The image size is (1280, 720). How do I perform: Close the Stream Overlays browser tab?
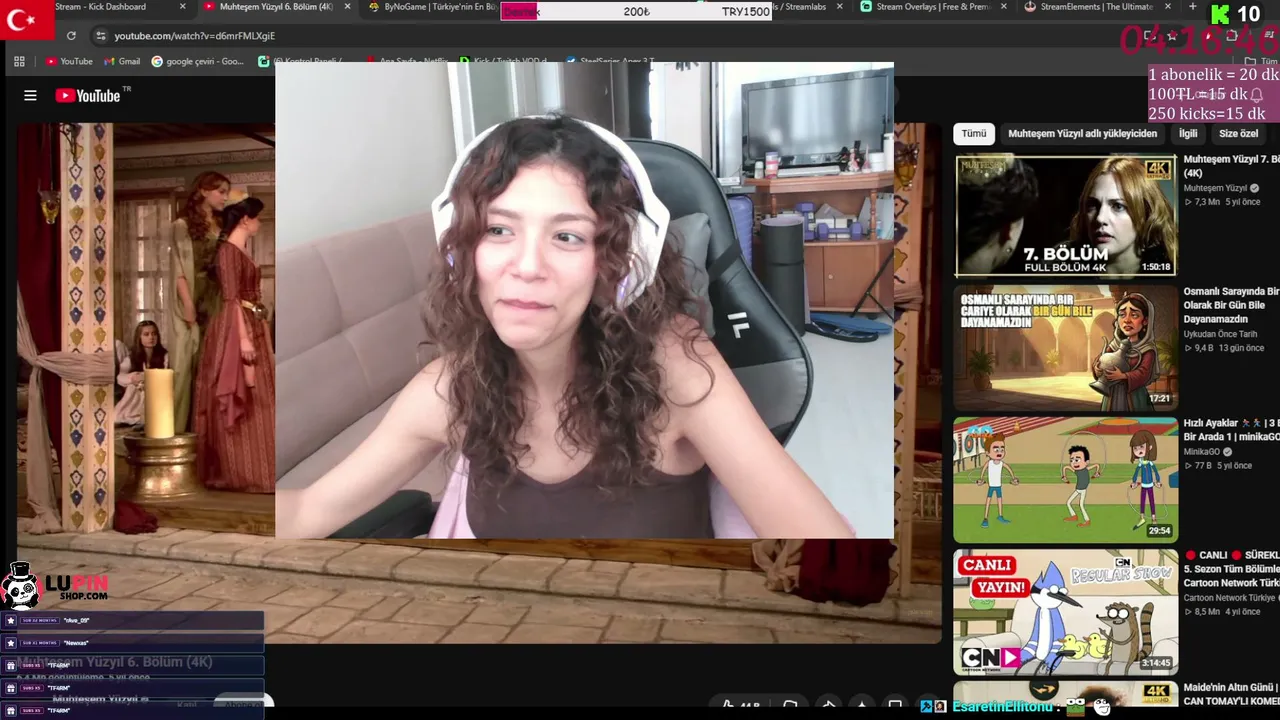(x=1003, y=7)
